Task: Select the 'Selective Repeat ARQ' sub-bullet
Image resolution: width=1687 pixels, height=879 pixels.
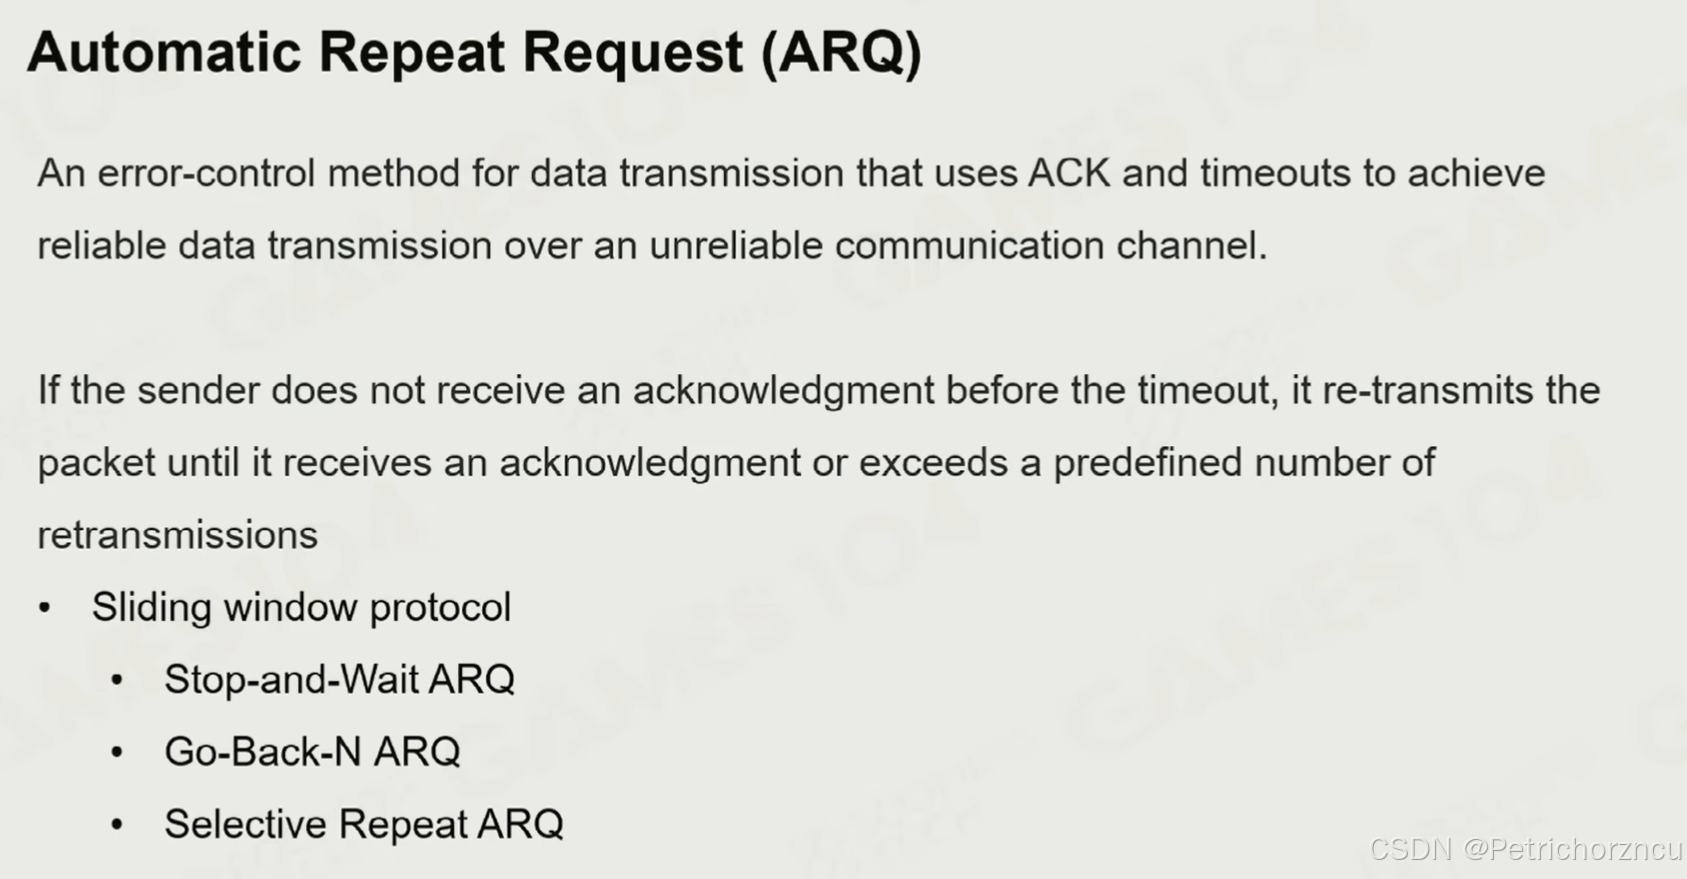Action: click(364, 824)
